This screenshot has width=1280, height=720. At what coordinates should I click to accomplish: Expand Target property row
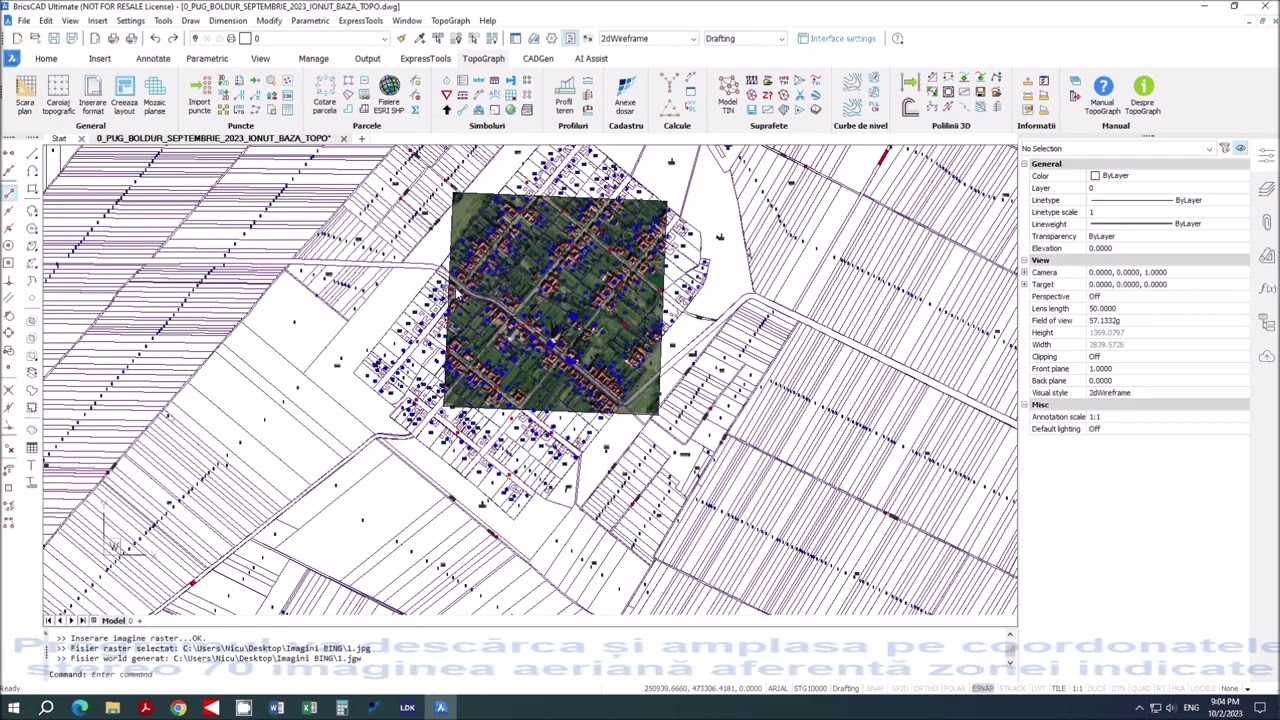click(x=1024, y=284)
